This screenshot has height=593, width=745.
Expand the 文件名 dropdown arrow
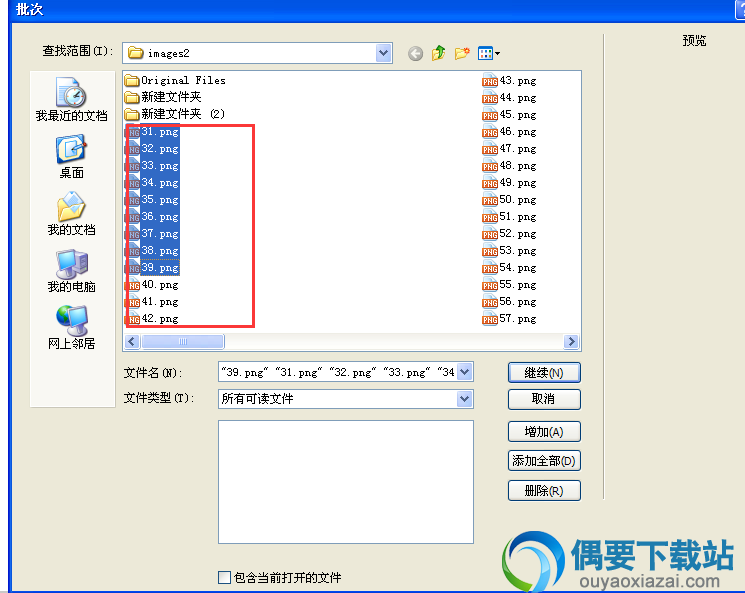465,372
